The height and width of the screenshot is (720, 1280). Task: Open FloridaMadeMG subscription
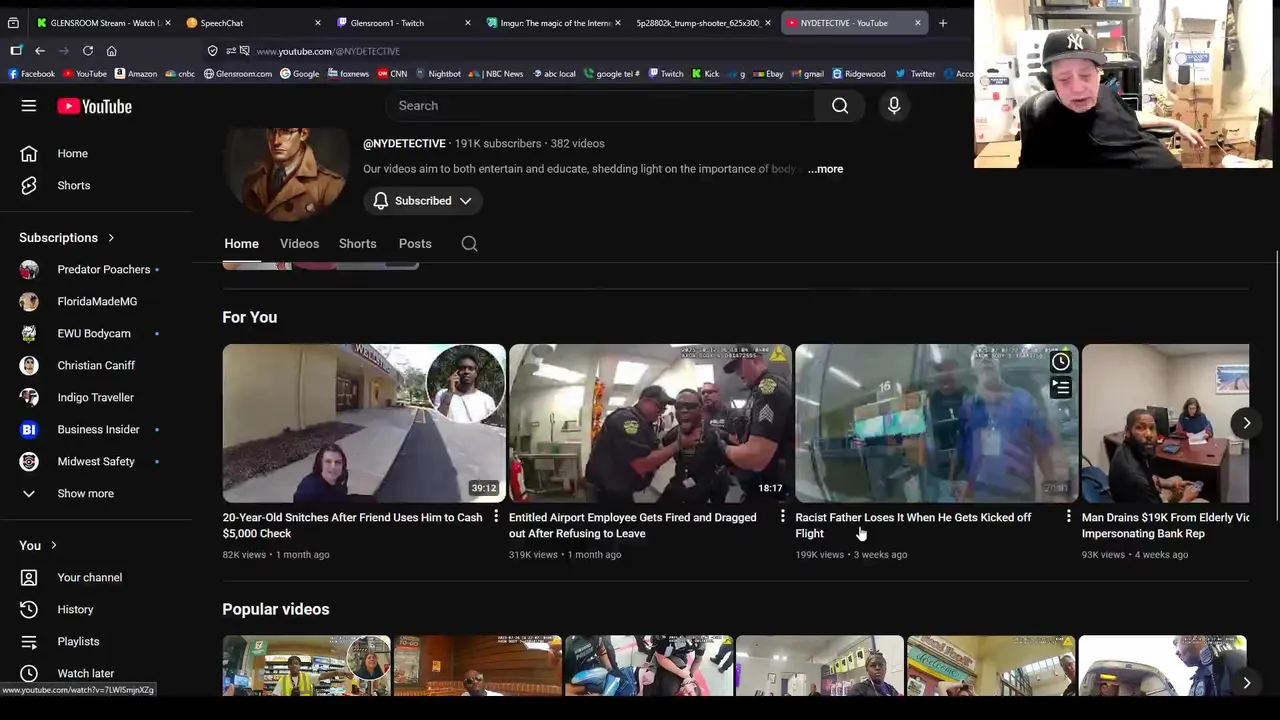coord(96,301)
